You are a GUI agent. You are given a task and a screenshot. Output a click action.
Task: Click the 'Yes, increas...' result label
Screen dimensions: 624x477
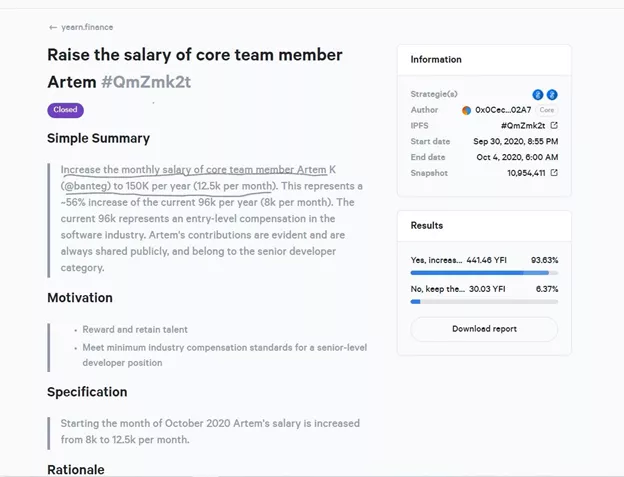tap(436, 260)
